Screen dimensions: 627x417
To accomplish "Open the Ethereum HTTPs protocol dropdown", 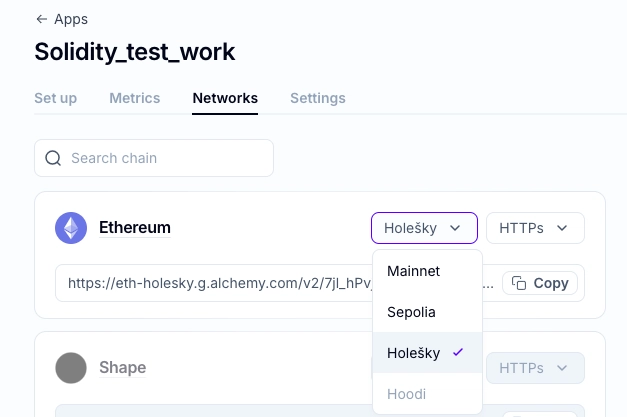I will click(x=535, y=228).
